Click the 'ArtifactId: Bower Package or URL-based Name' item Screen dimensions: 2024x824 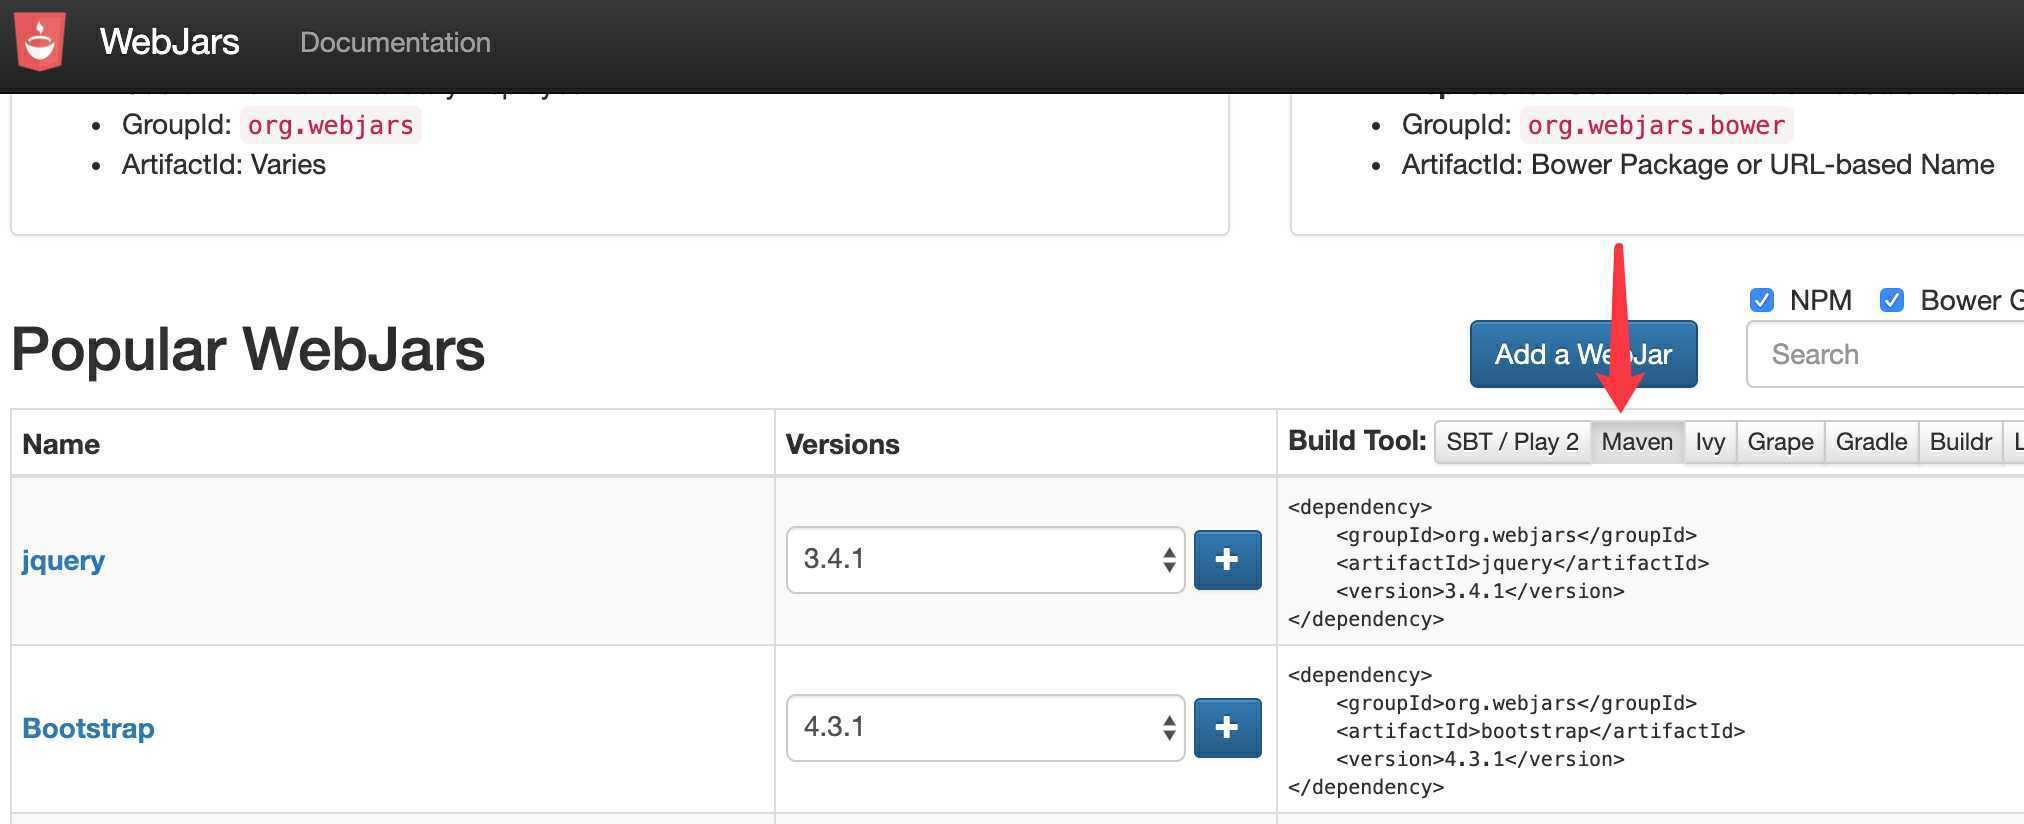tap(1698, 164)
